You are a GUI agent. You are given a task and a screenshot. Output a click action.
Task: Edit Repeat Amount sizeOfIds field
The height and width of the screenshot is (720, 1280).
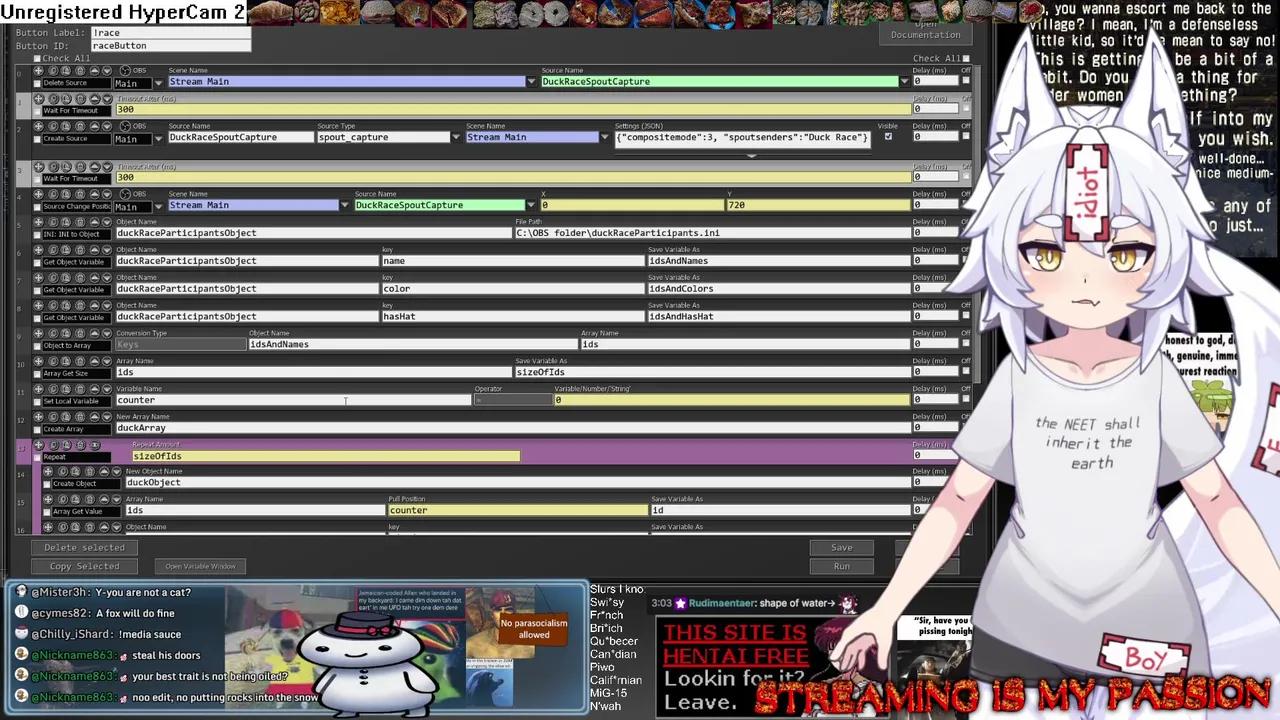326,456
